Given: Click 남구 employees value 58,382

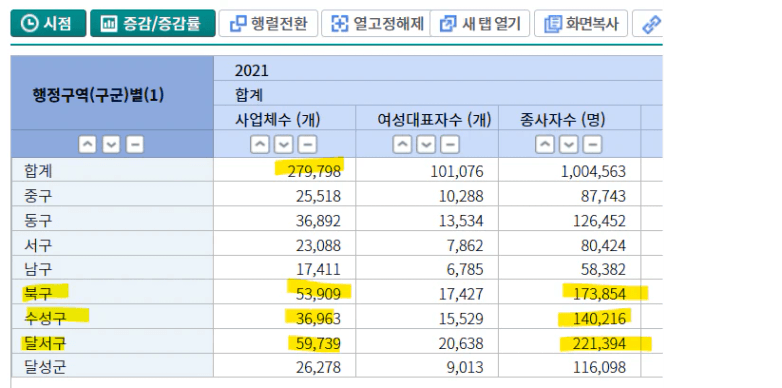Looking at the screenshot, I should coord(603,269).
